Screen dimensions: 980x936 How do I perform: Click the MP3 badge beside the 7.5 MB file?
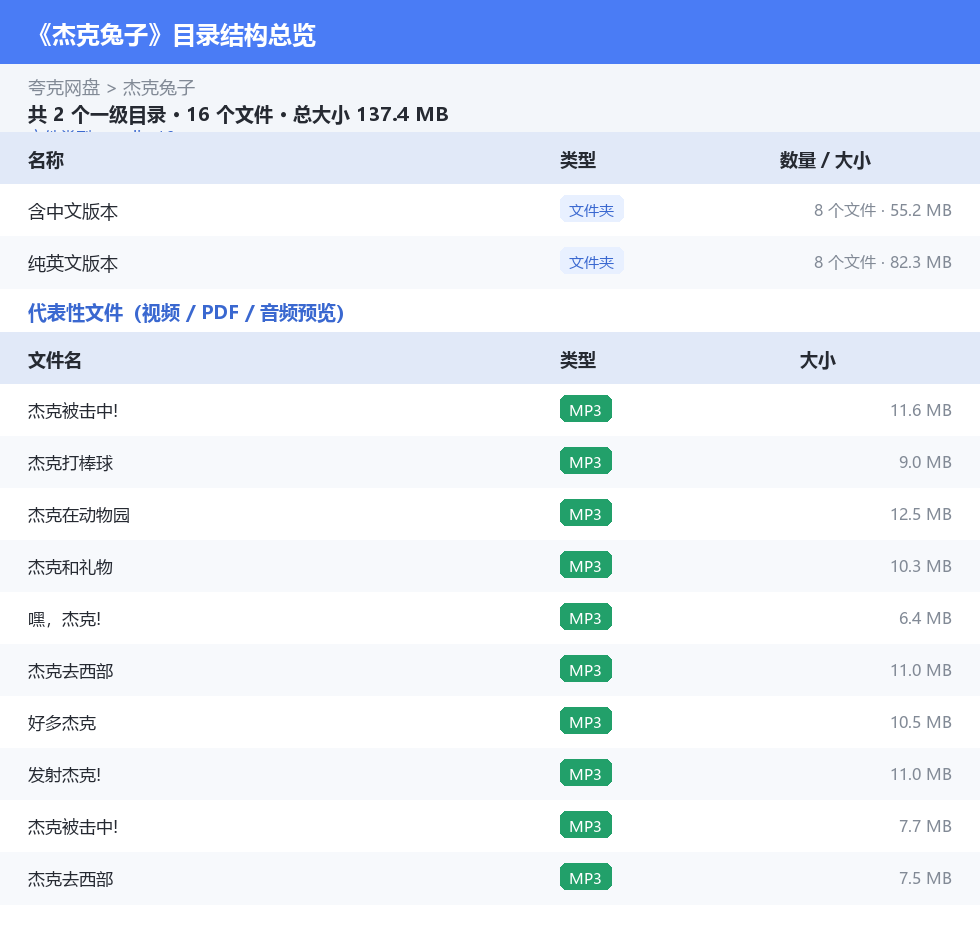click(x=586, y=877)
